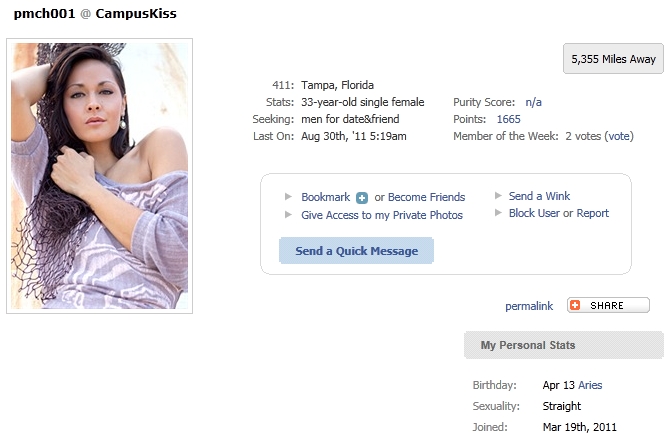Viewport: 668px width, 439px height.
Task: Click Send a Quick Message button
Action: [356, 251]
